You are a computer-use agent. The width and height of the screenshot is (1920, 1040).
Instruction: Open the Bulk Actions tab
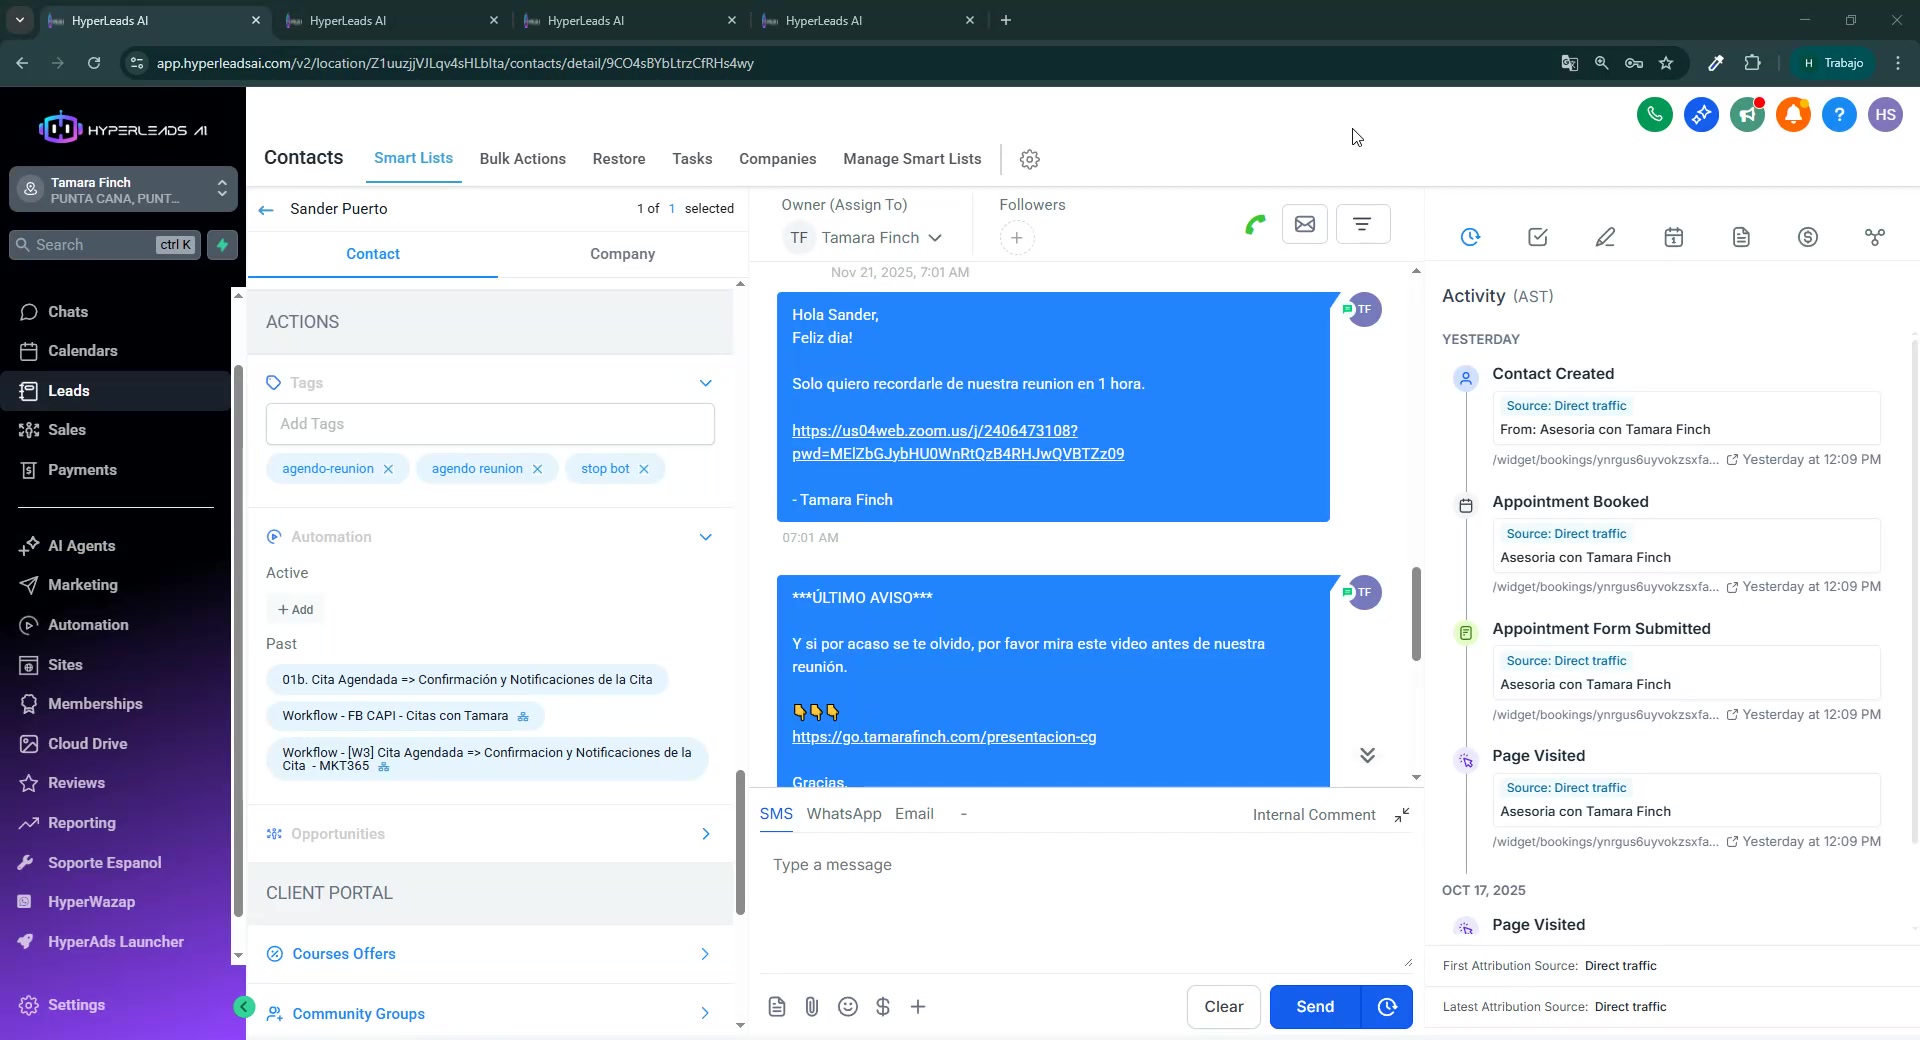coord(522,159)
